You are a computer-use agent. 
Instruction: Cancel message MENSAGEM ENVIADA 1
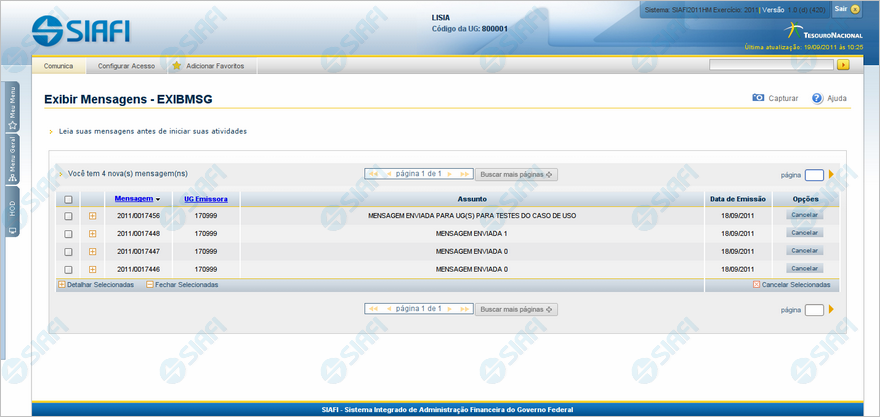pos(804,233)
